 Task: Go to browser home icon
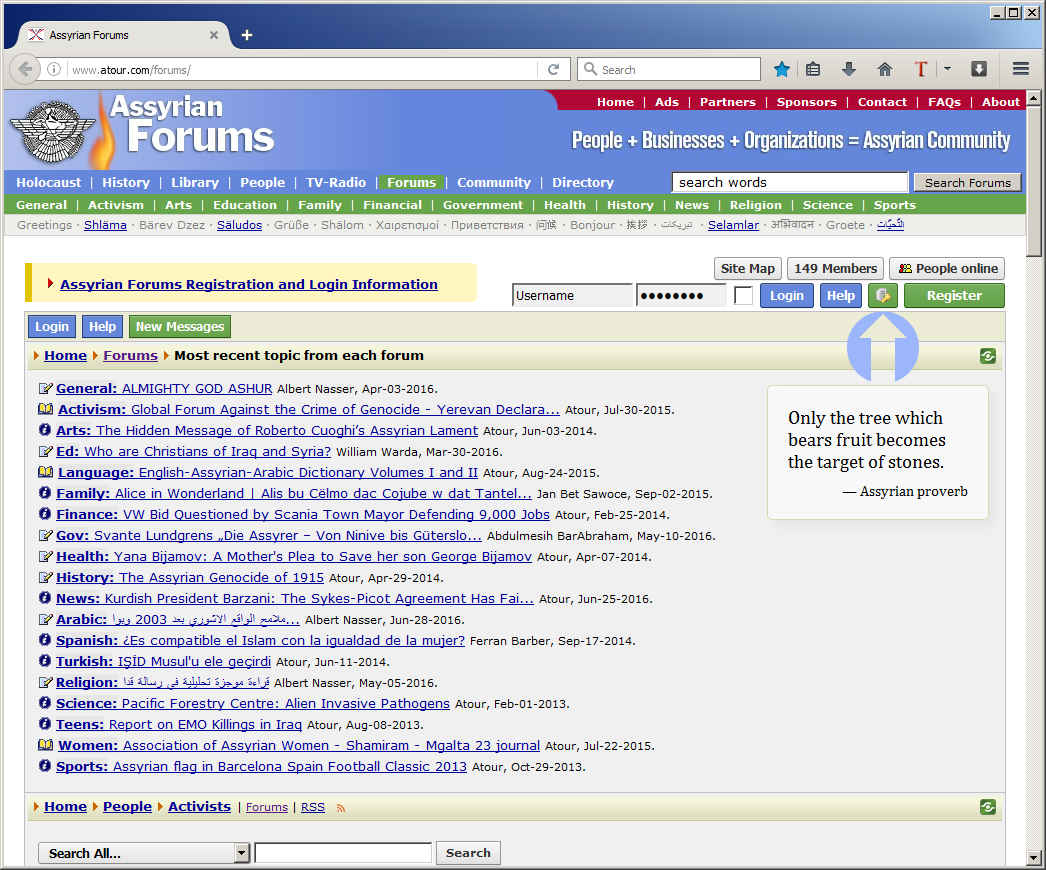pyautogui.click(x=885, y=69)
